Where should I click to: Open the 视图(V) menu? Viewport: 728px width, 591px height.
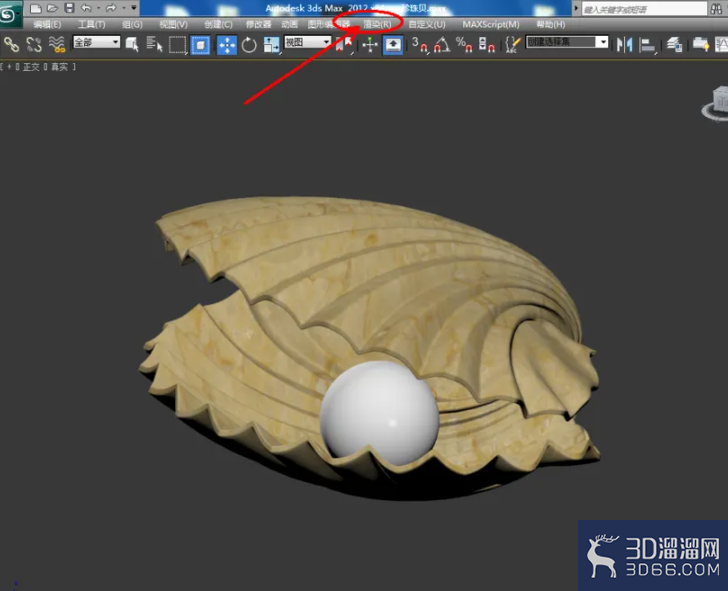coord(173,24)
